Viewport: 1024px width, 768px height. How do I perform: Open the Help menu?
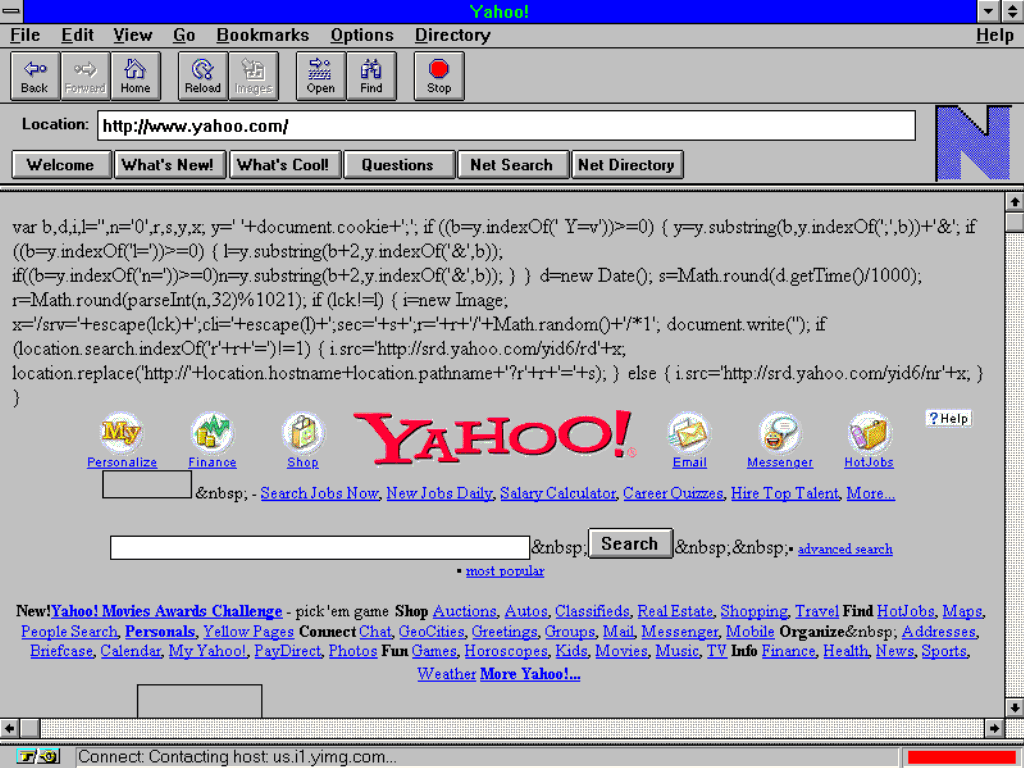(x=995, y=35)
